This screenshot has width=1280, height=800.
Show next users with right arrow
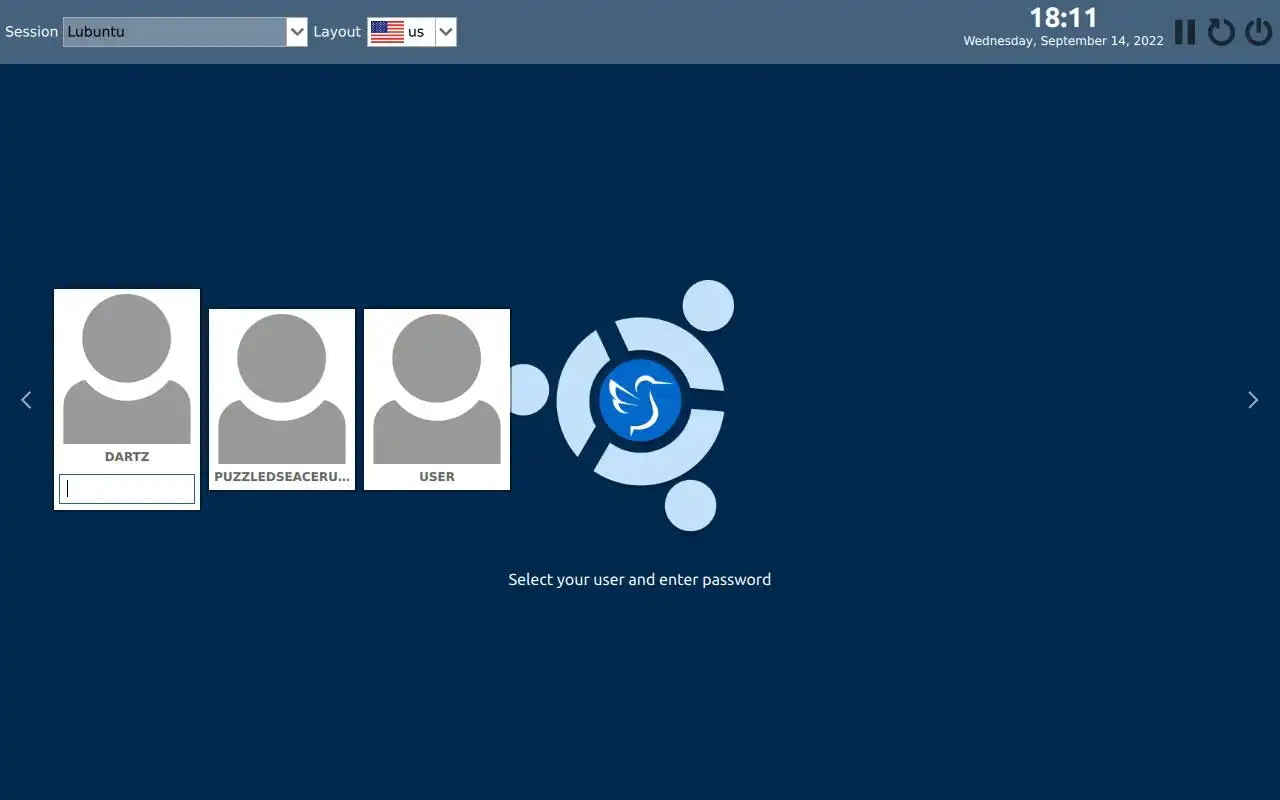tap(1253, 400)
